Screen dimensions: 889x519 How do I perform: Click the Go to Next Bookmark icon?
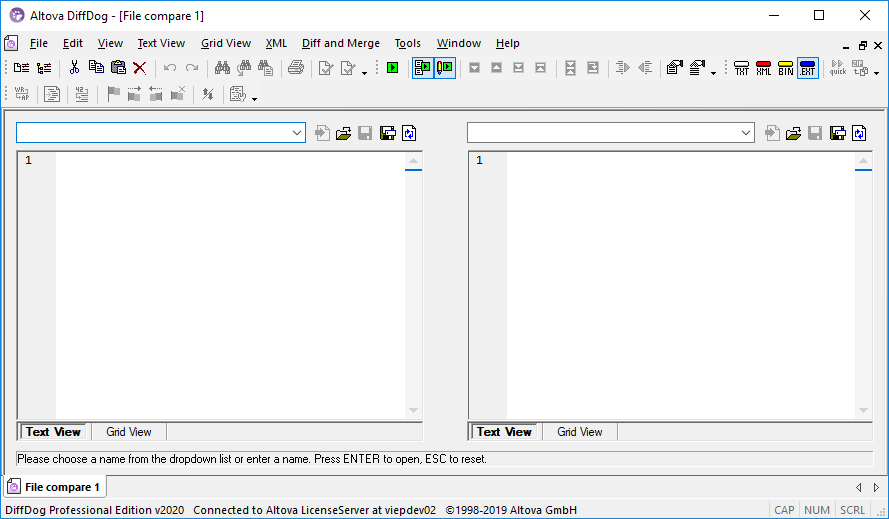click(x=134, y=94)
